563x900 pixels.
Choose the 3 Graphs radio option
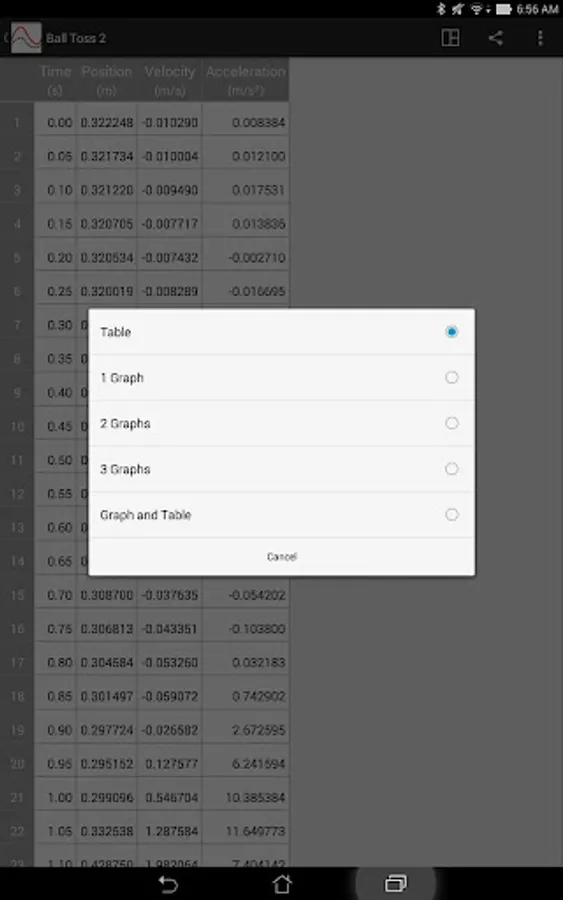452,469
